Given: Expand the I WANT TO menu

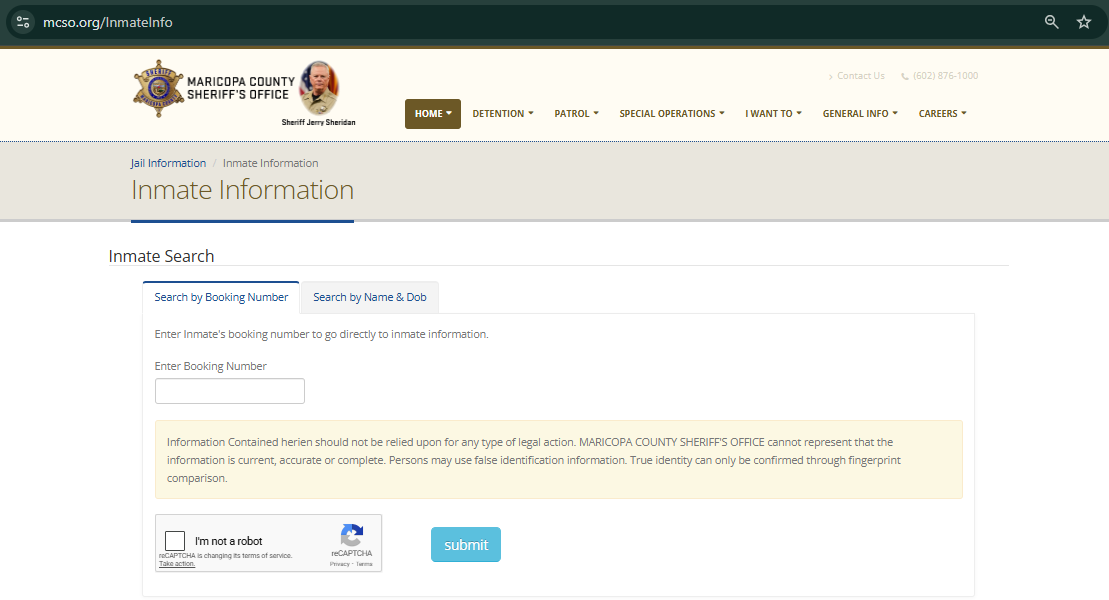Looking at the screenshot, I should pyautogui.click(x=773, y=114).
